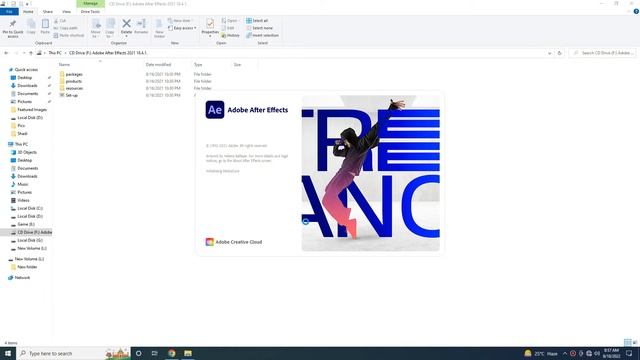Select Local Disk (C:) in navigation pane
640x360 pixels.
click(30, 209)
